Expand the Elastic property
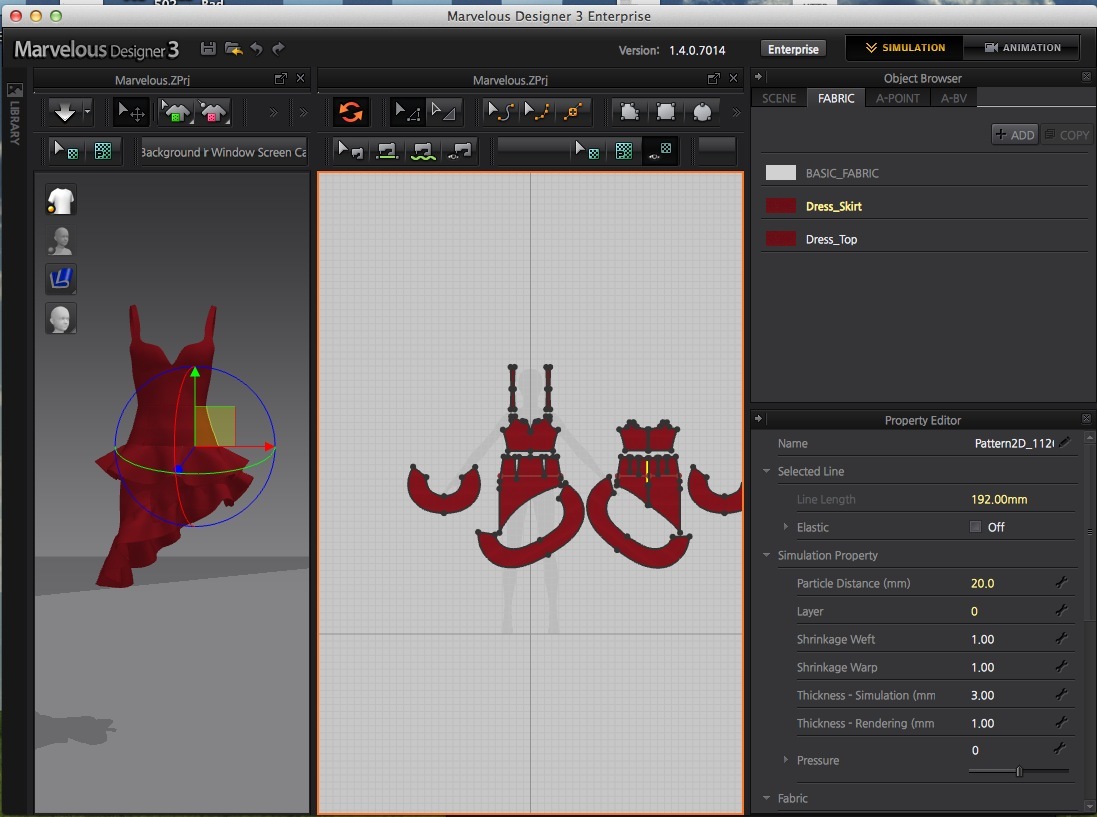 click(786, 527)
